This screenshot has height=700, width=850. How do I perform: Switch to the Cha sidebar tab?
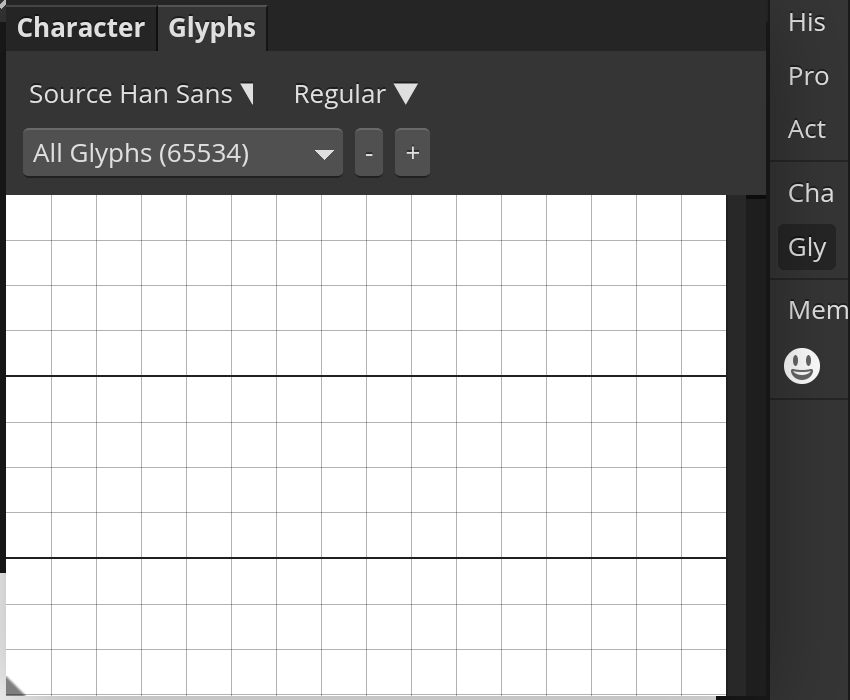coord(809,192)
